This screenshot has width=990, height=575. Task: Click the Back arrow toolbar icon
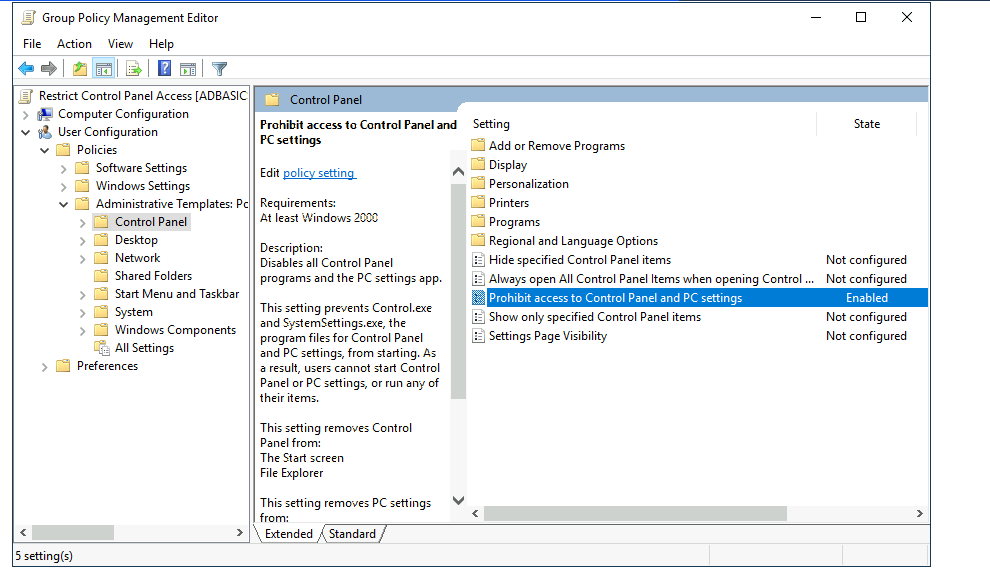coord(26,69)
